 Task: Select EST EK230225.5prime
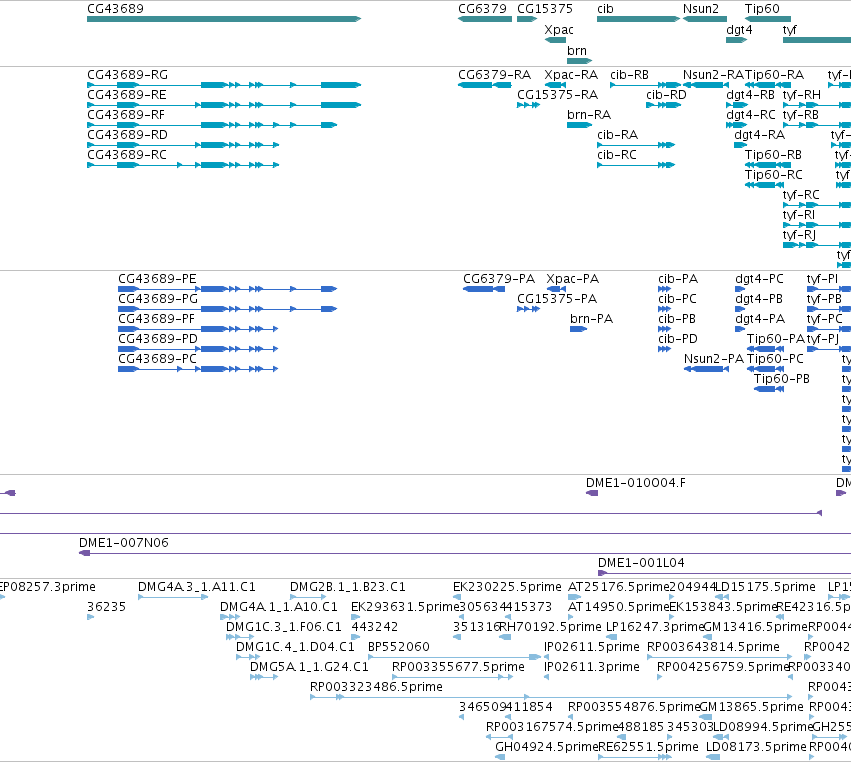coord(457,597)
